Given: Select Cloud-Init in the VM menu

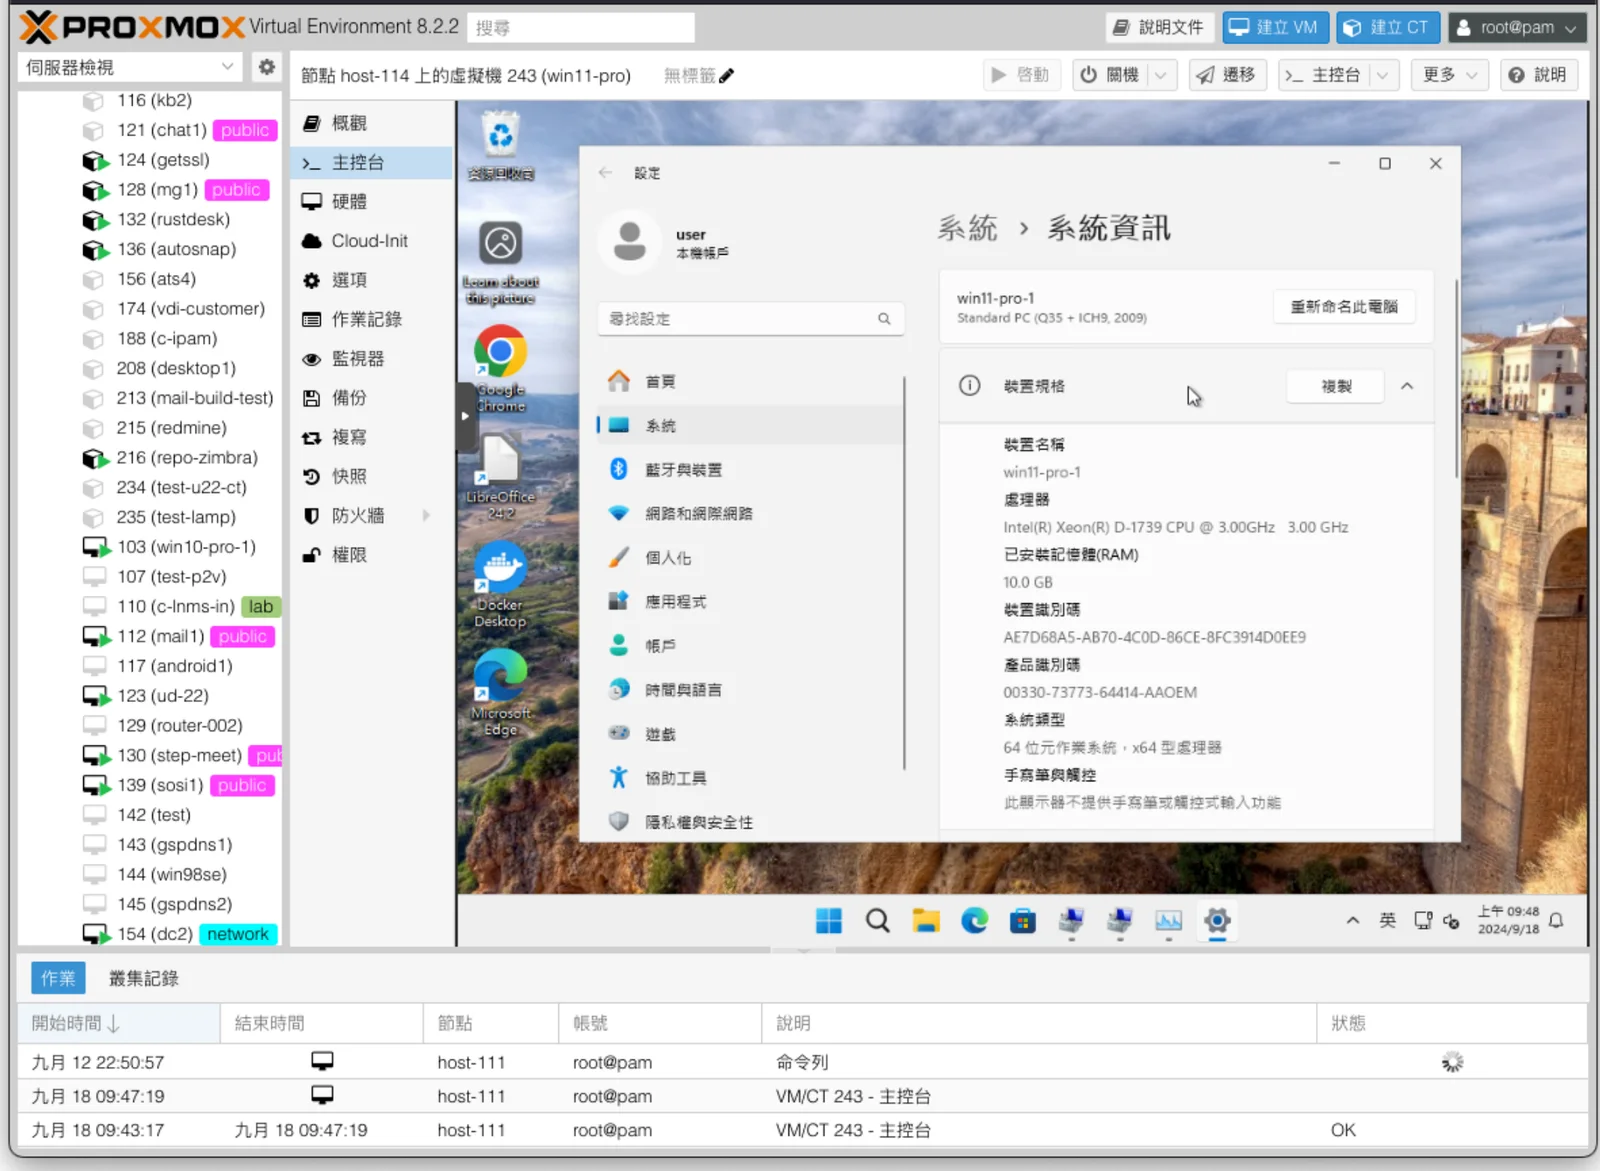Looking at the screenshot, I should pyautogui.click(x=371, y=241).
